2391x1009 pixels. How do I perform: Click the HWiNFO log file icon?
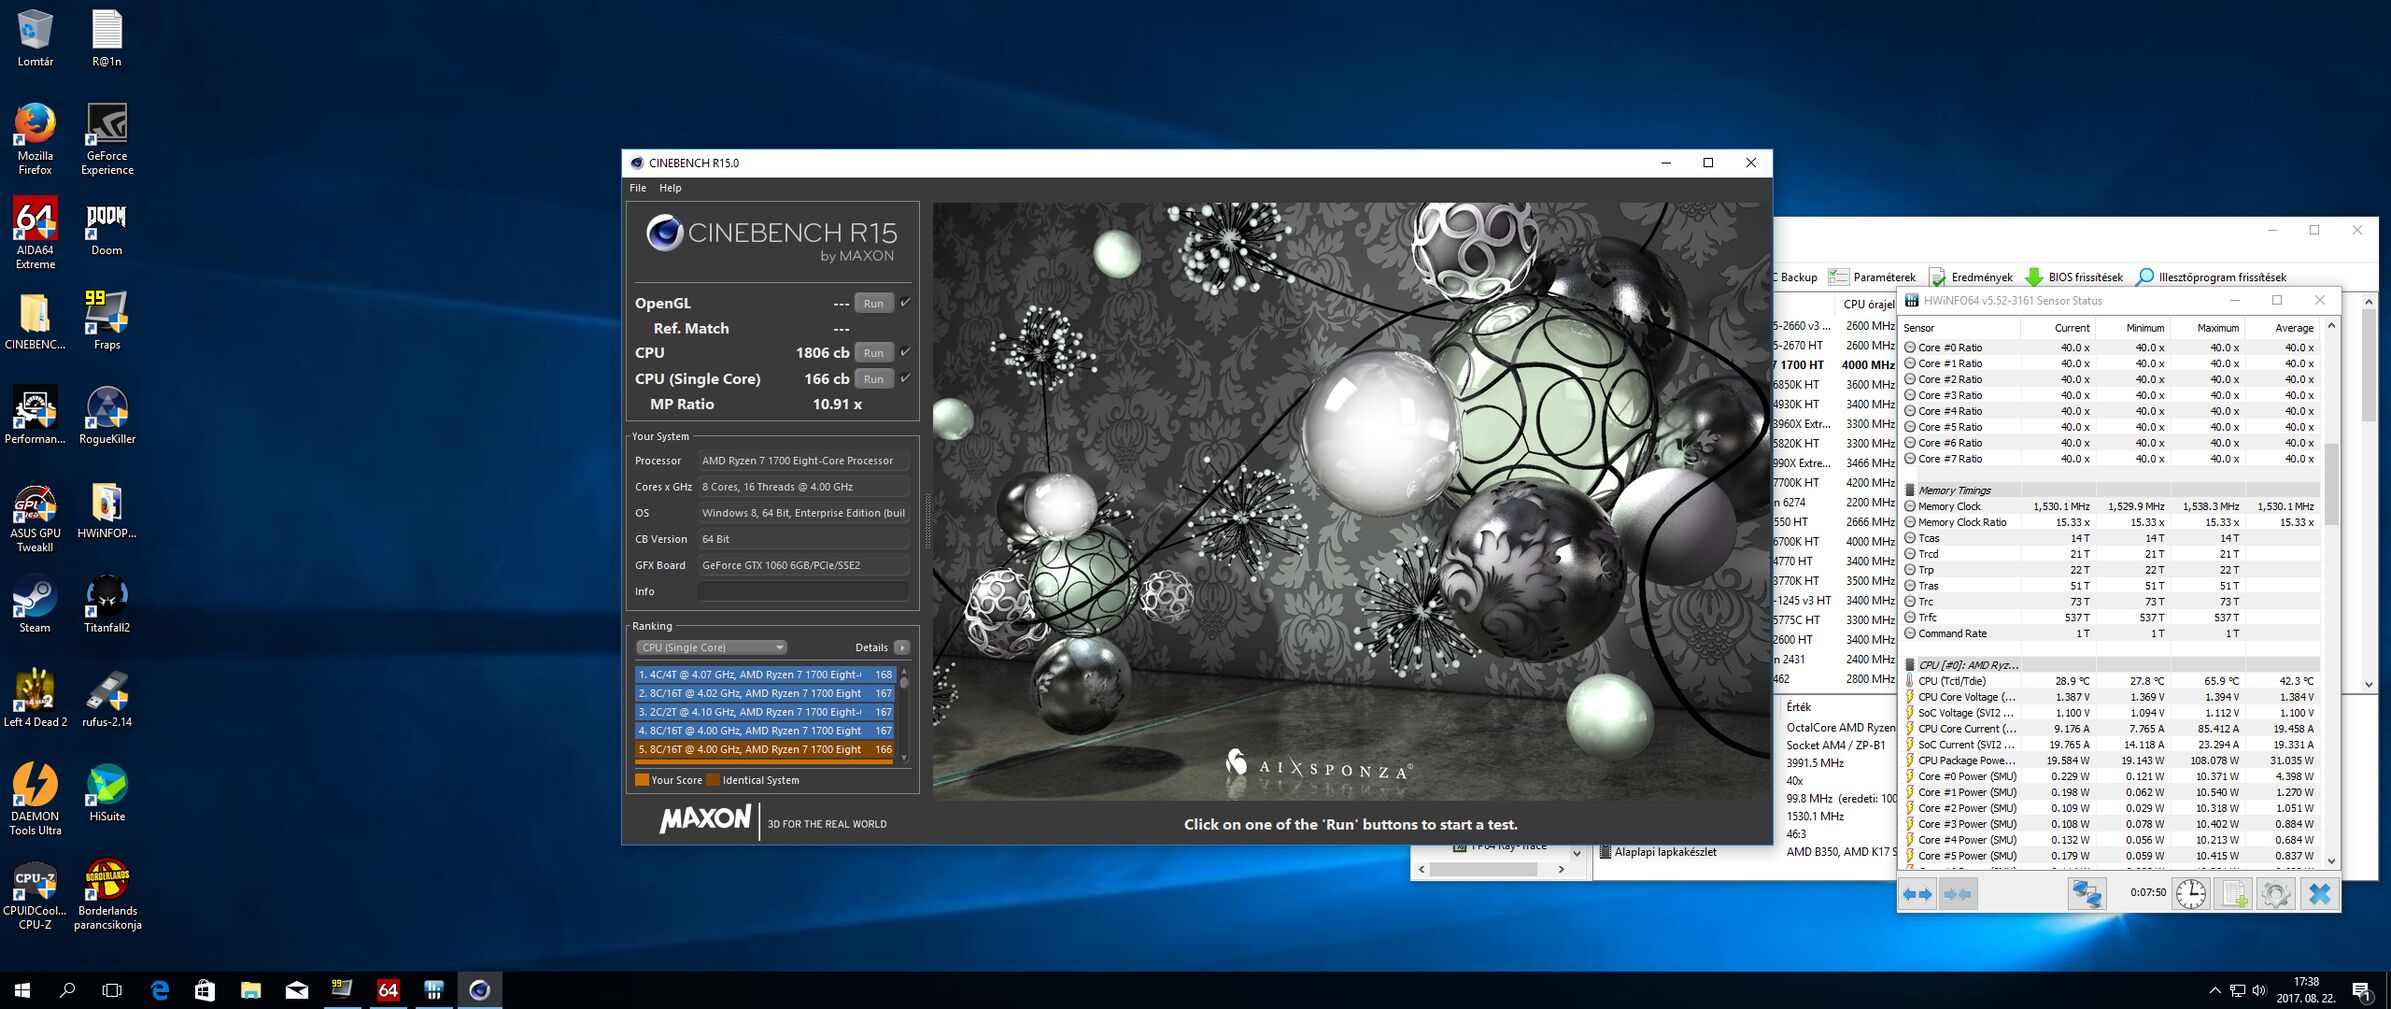[x=2234, y=893]
